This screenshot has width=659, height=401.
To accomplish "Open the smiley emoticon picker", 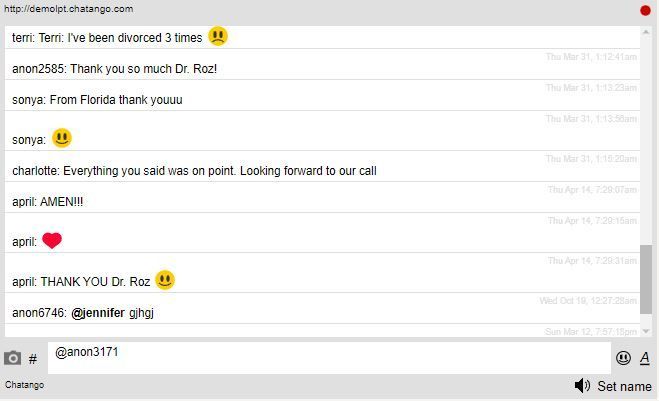I will coord(623,358).
